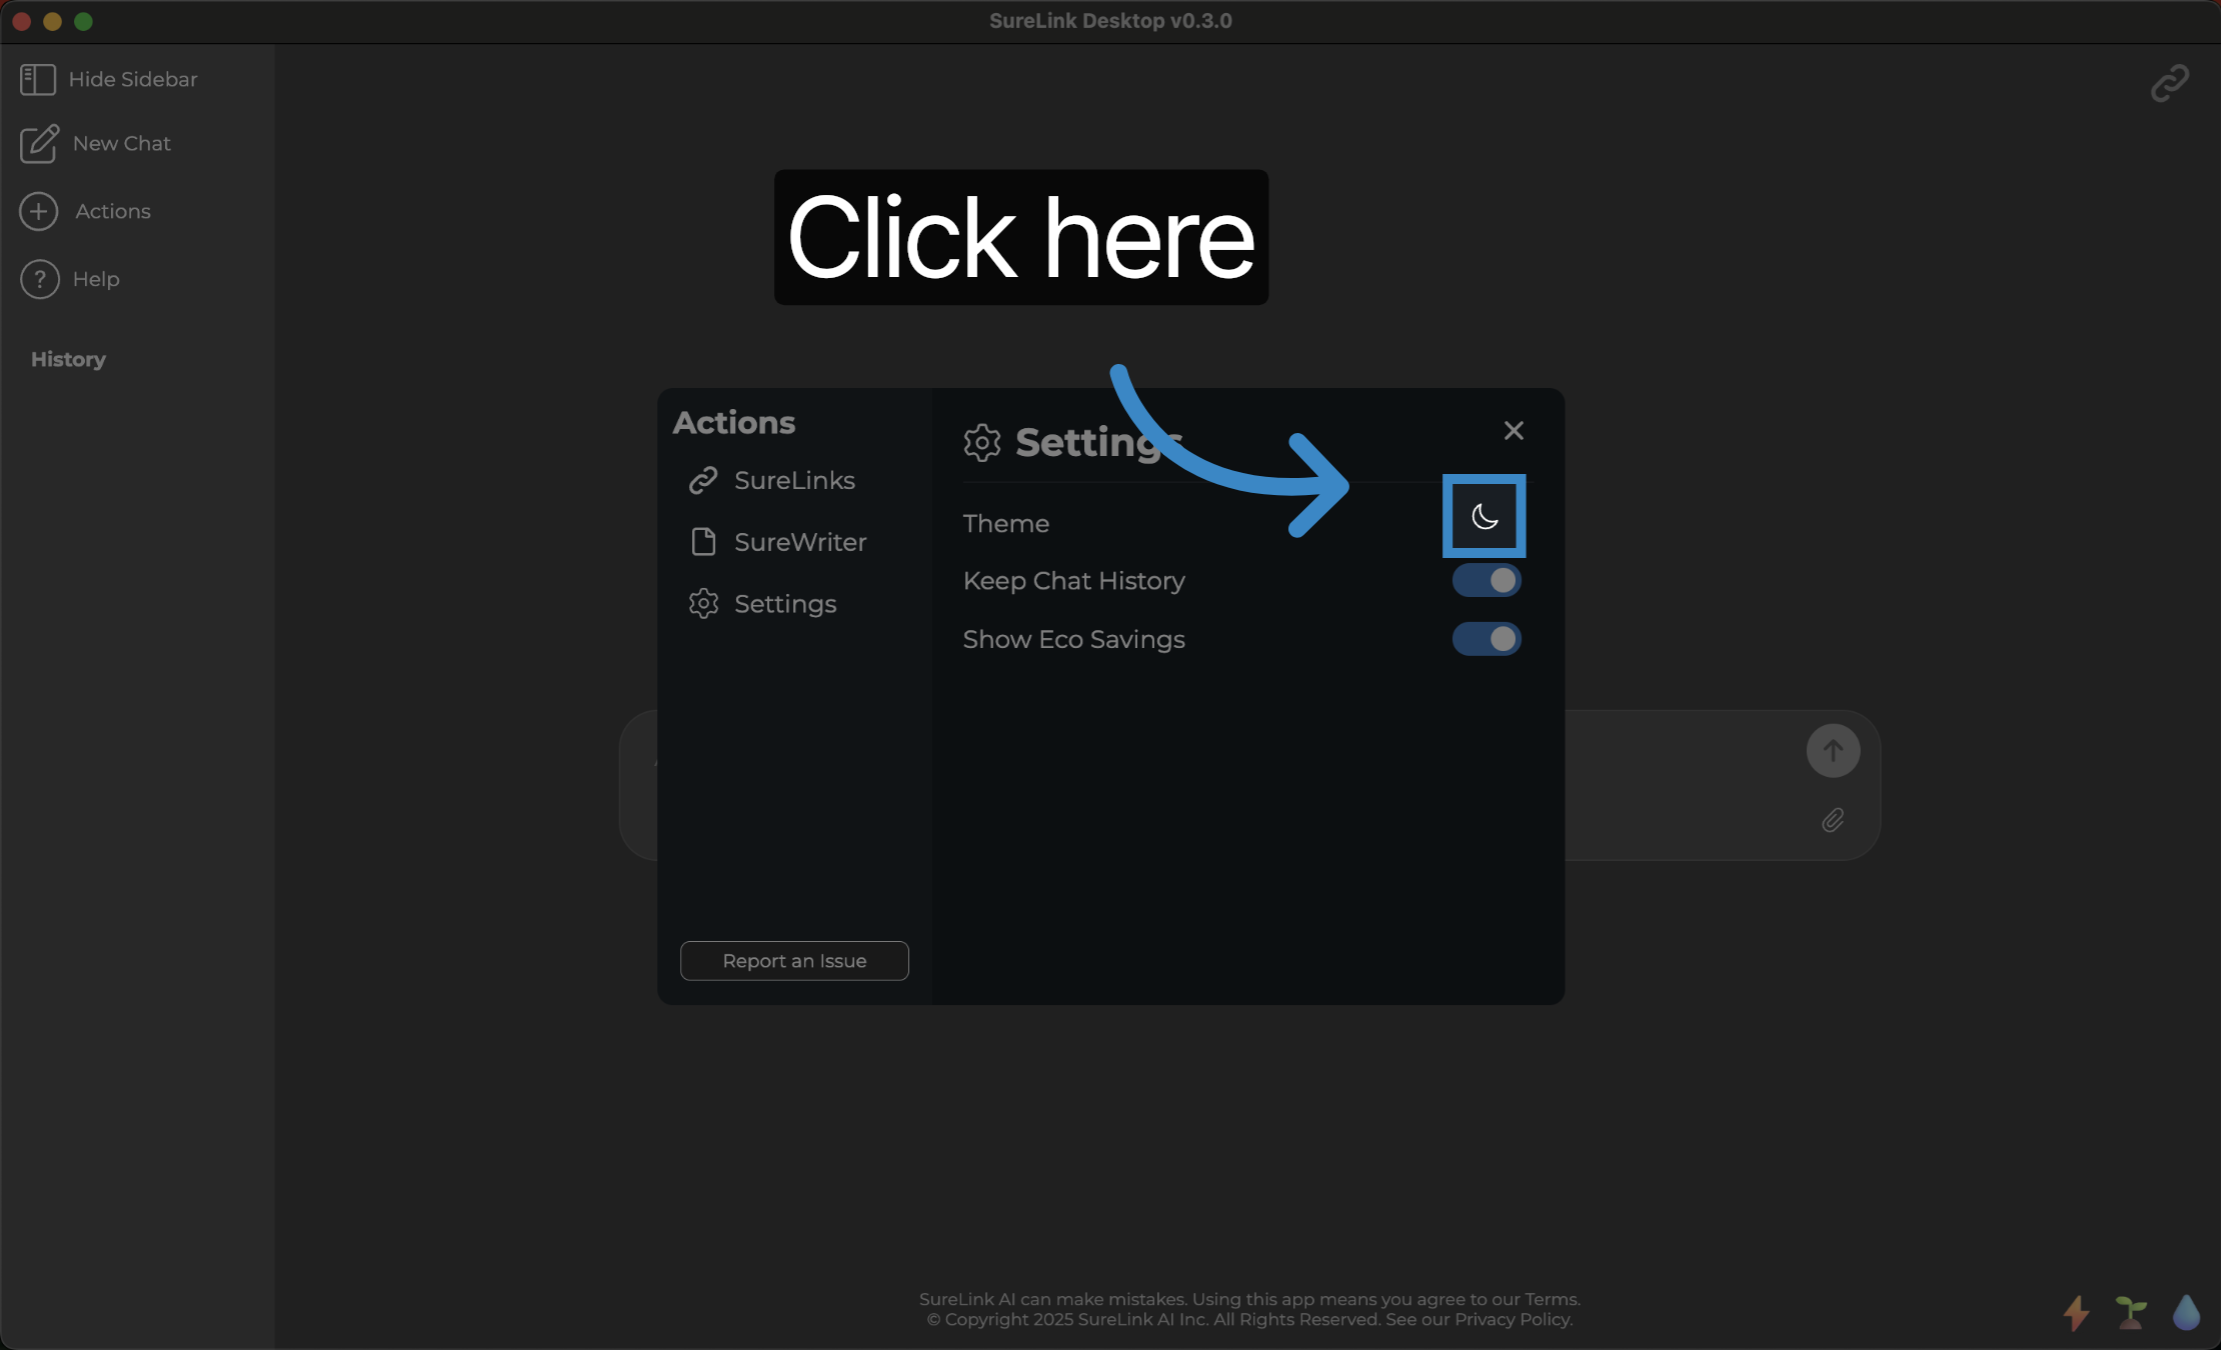Select SureWriter in Actions list

(778, 542)
